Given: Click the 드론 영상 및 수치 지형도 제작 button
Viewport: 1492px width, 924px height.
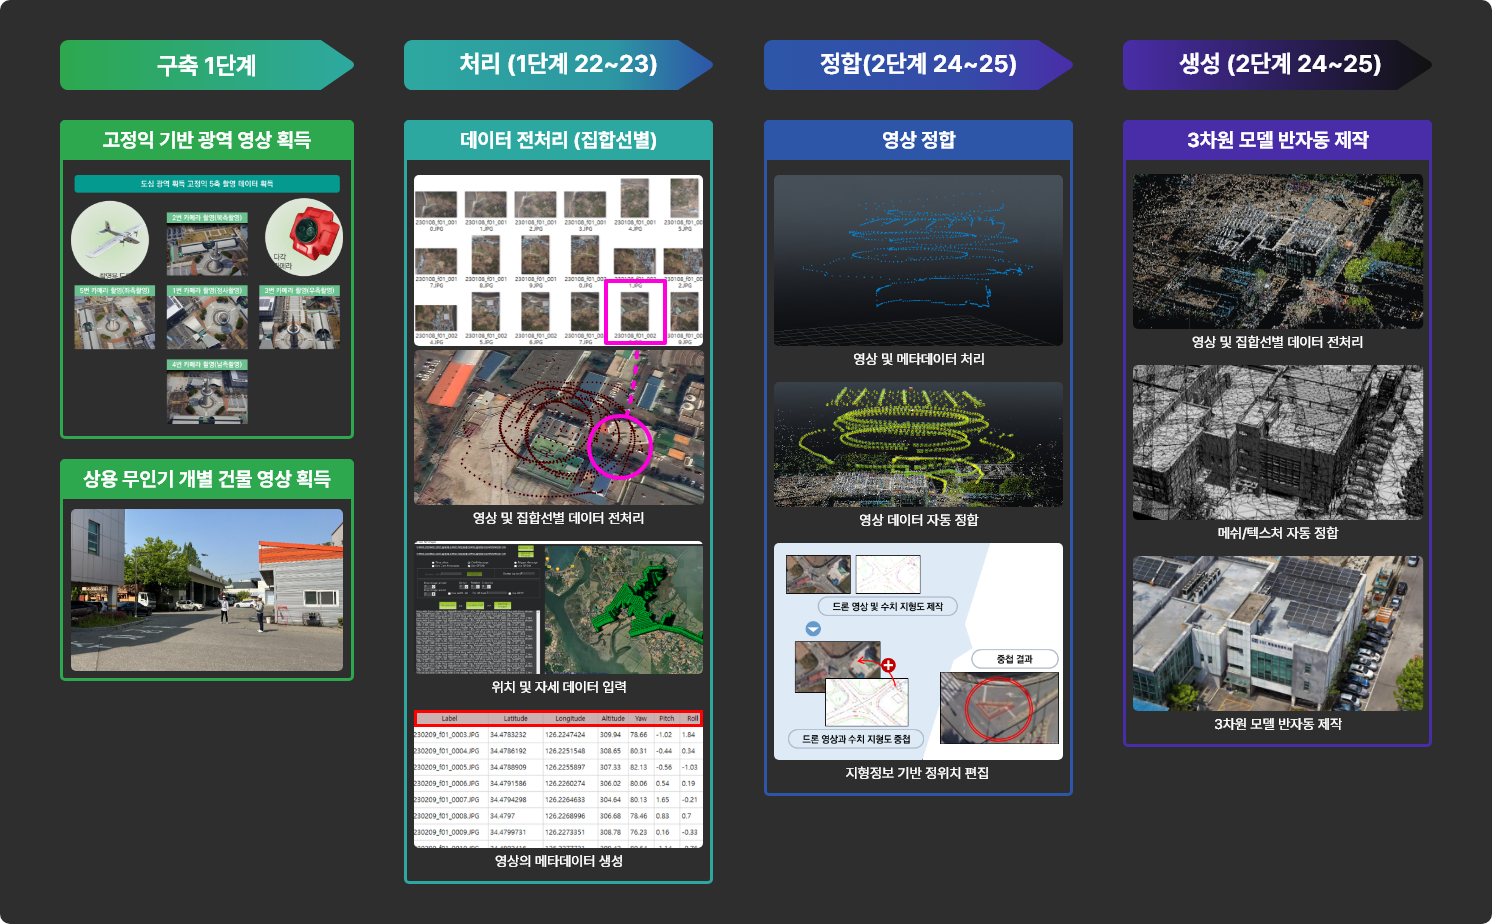Looking at the screenshot, I should point(887,606).
